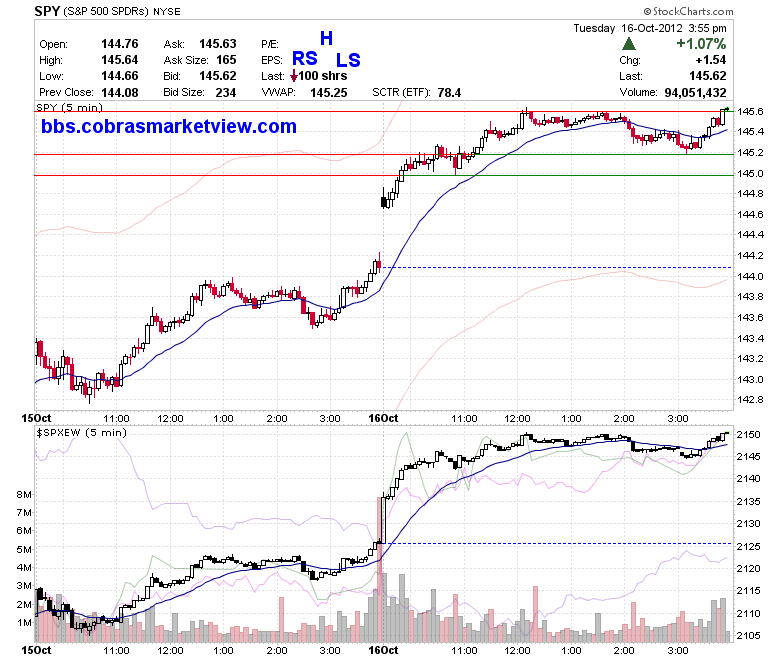The image size is (780, 659).
Task: Click the Volume 94,051,432 value
Action: tap(695, 93)
